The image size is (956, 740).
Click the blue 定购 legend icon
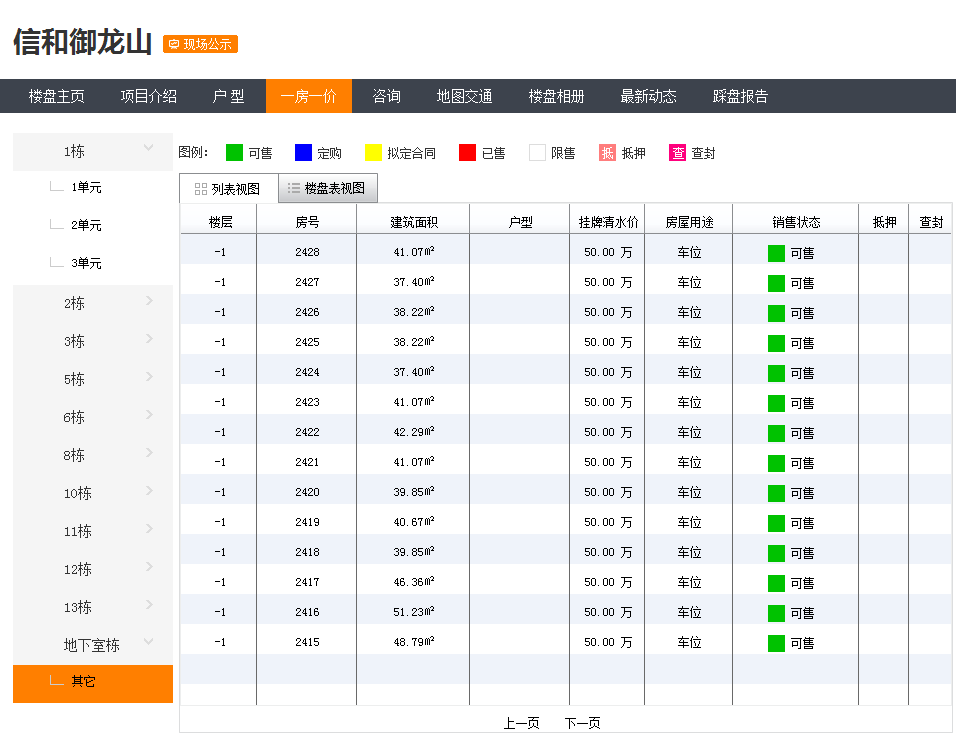pos(305,152)
